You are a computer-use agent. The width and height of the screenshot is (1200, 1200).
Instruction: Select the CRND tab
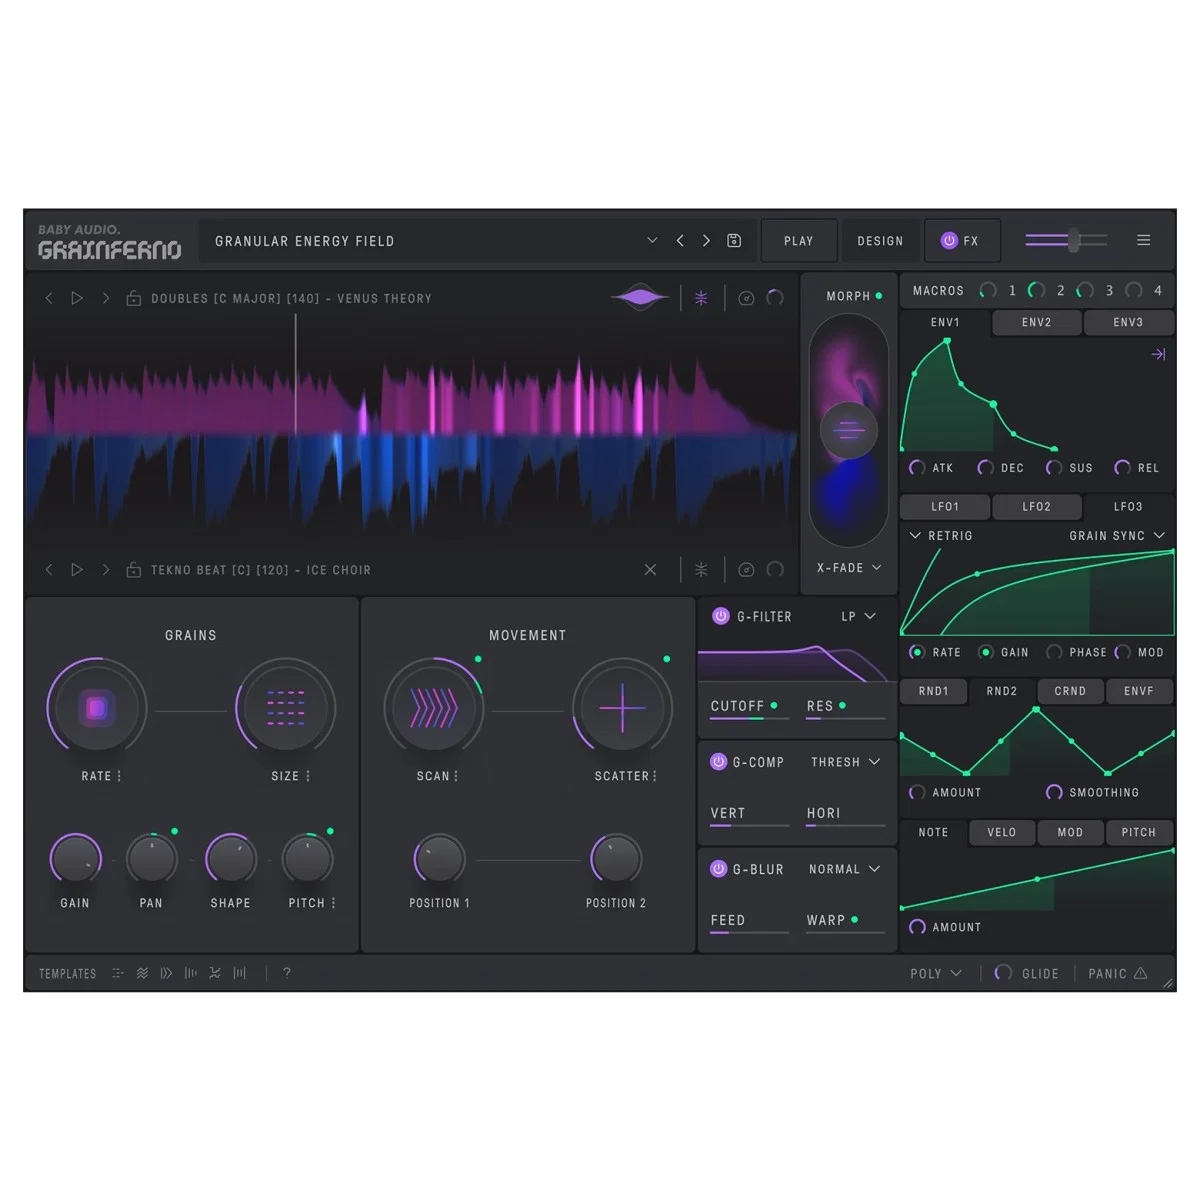click(x=1070, y=691)
